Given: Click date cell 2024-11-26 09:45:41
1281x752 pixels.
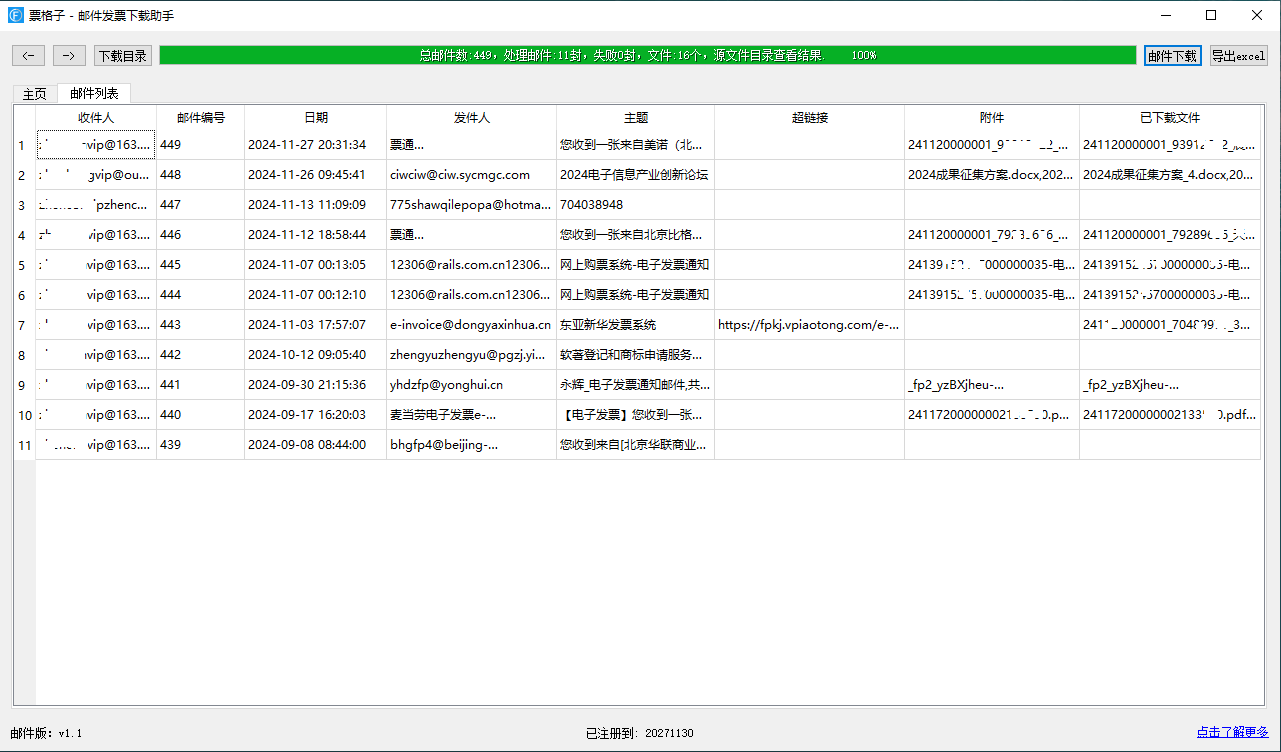Looking at the screenshot, I should [x=315, y=175].
